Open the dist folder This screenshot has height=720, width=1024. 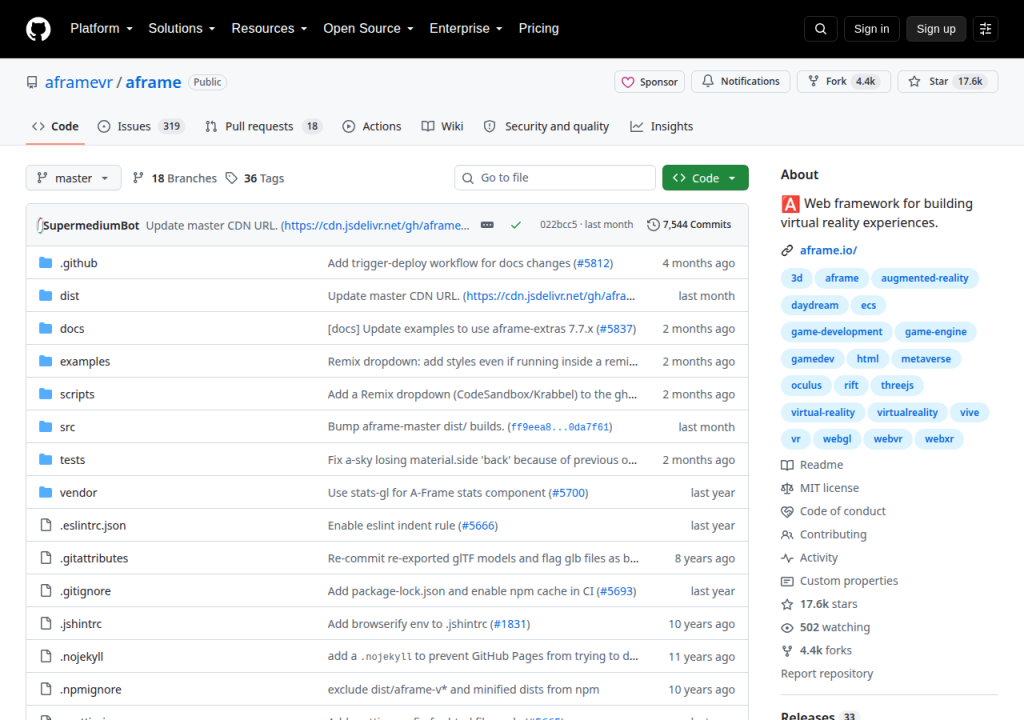point(69,295)
